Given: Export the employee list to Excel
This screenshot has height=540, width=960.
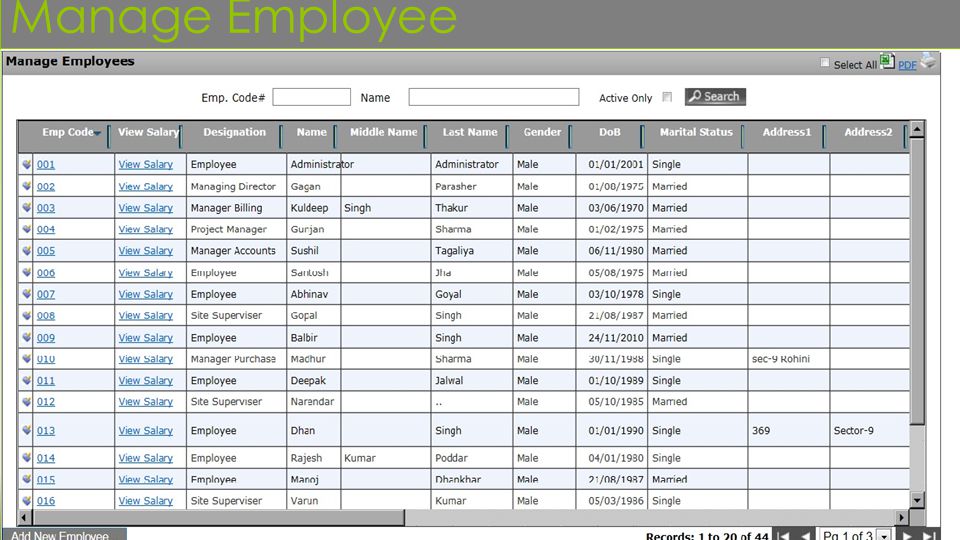Looking at the screenshot, I should click(887, 61).
